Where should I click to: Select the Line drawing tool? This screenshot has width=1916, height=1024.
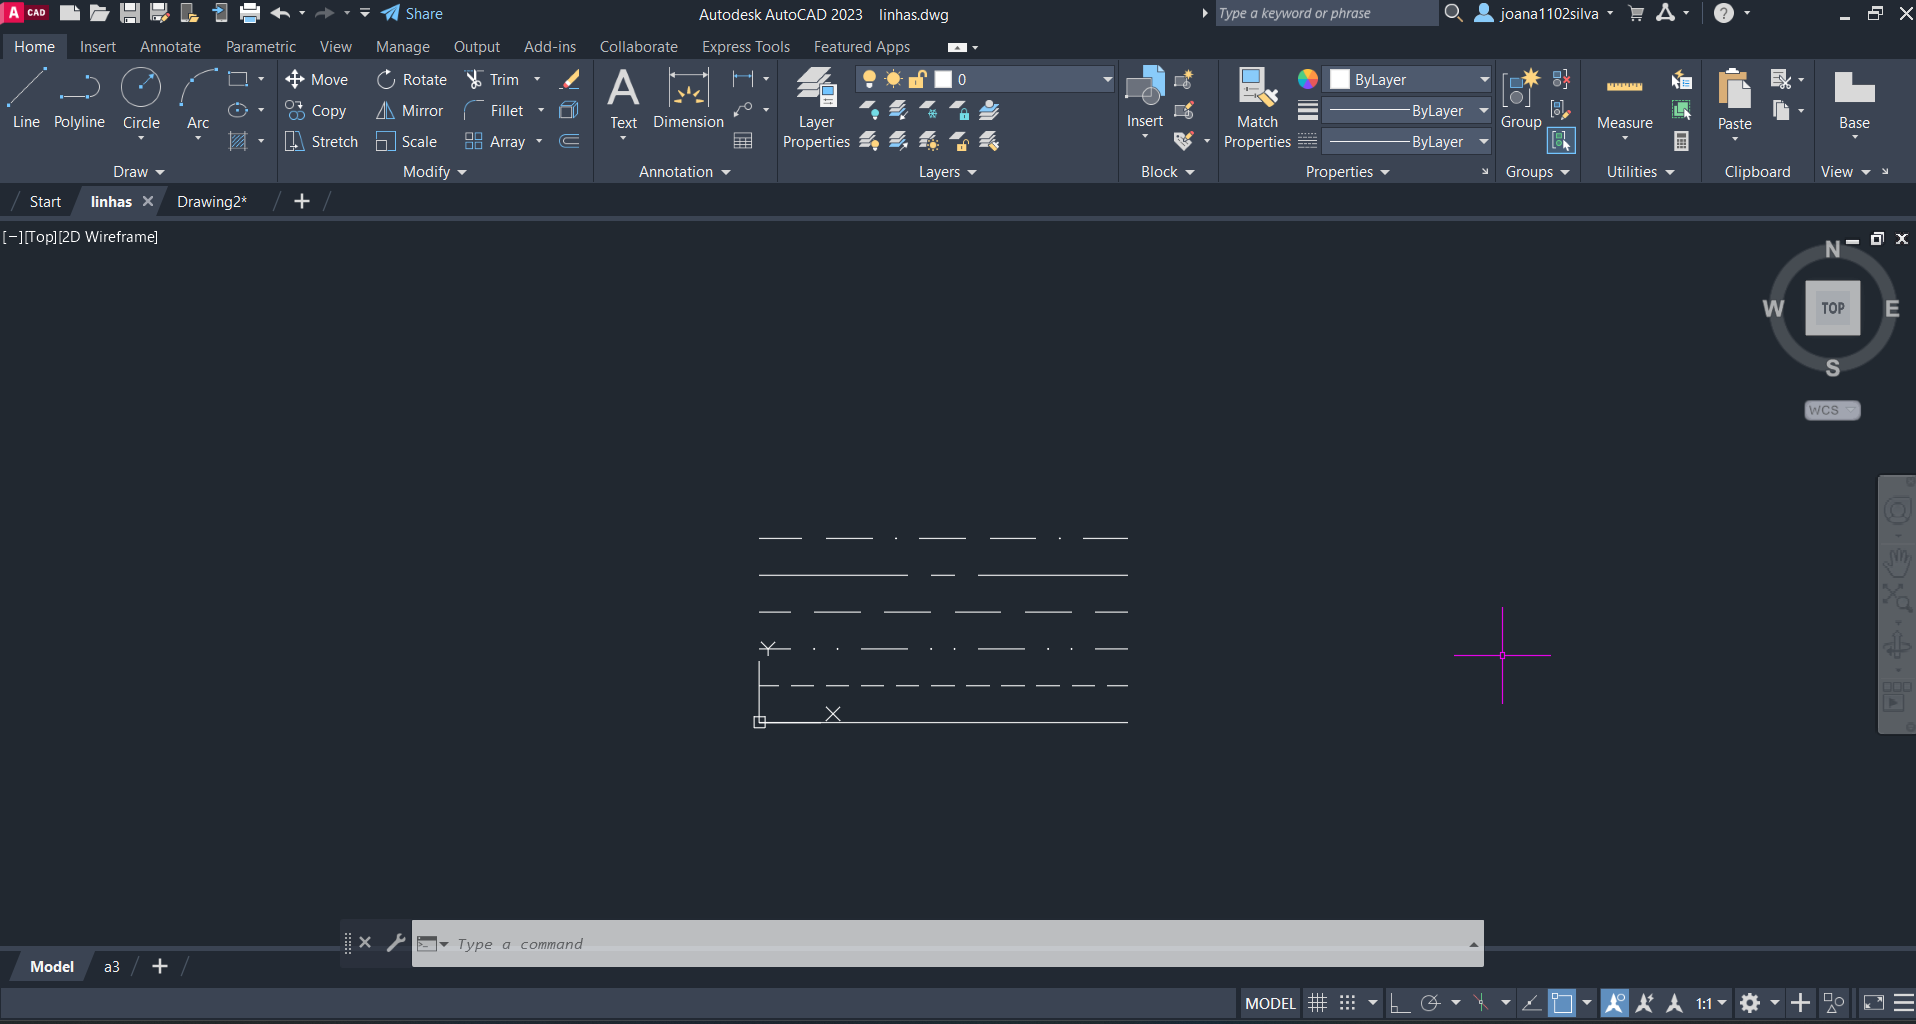[x=26, y=98]
